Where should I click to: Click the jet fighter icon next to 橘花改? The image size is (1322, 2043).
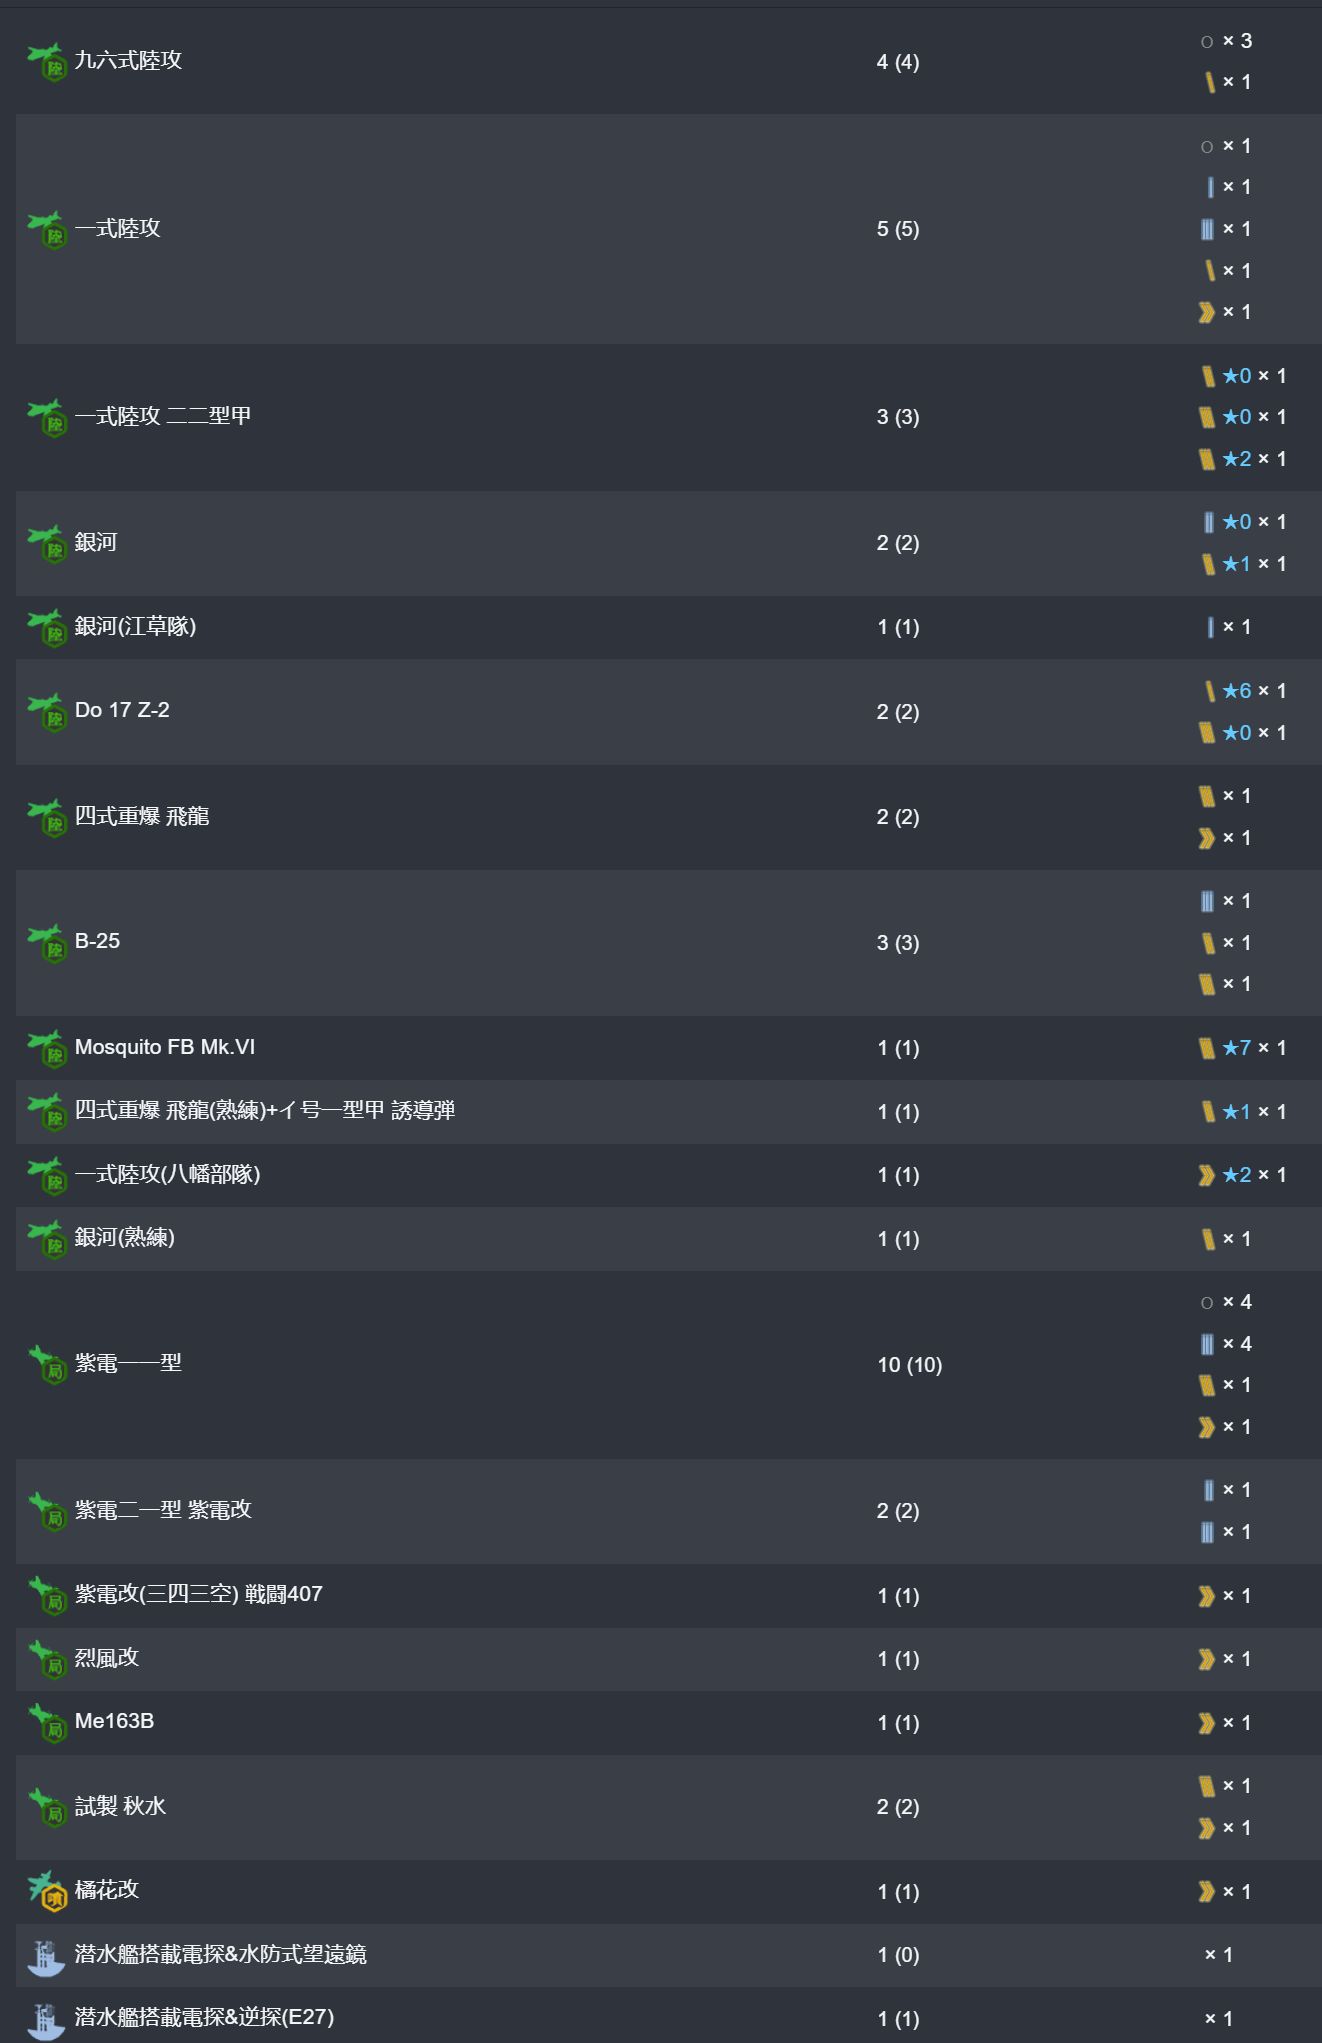[46, 1891]
